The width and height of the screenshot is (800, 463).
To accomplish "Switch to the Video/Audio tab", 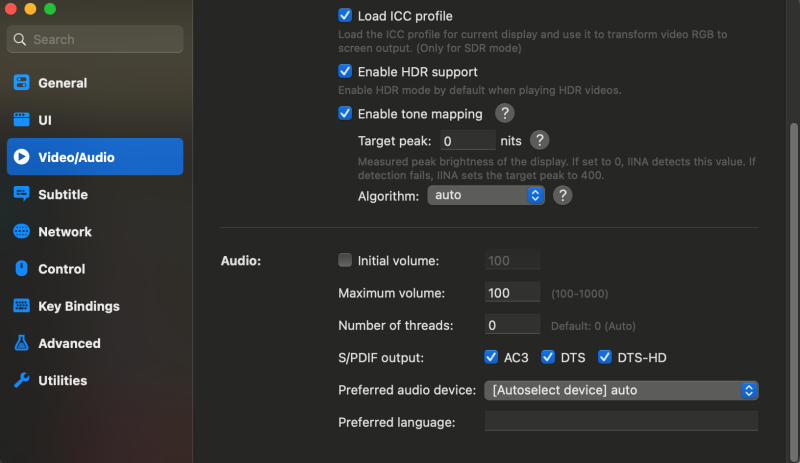I will pos(95,157).
